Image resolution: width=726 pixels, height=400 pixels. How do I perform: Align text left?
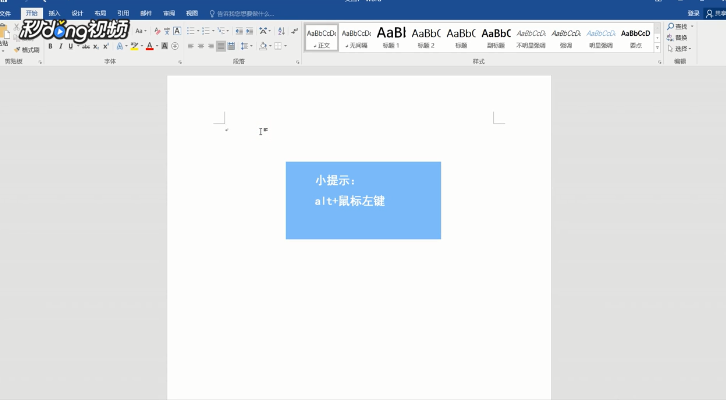[x=190, y=46]
